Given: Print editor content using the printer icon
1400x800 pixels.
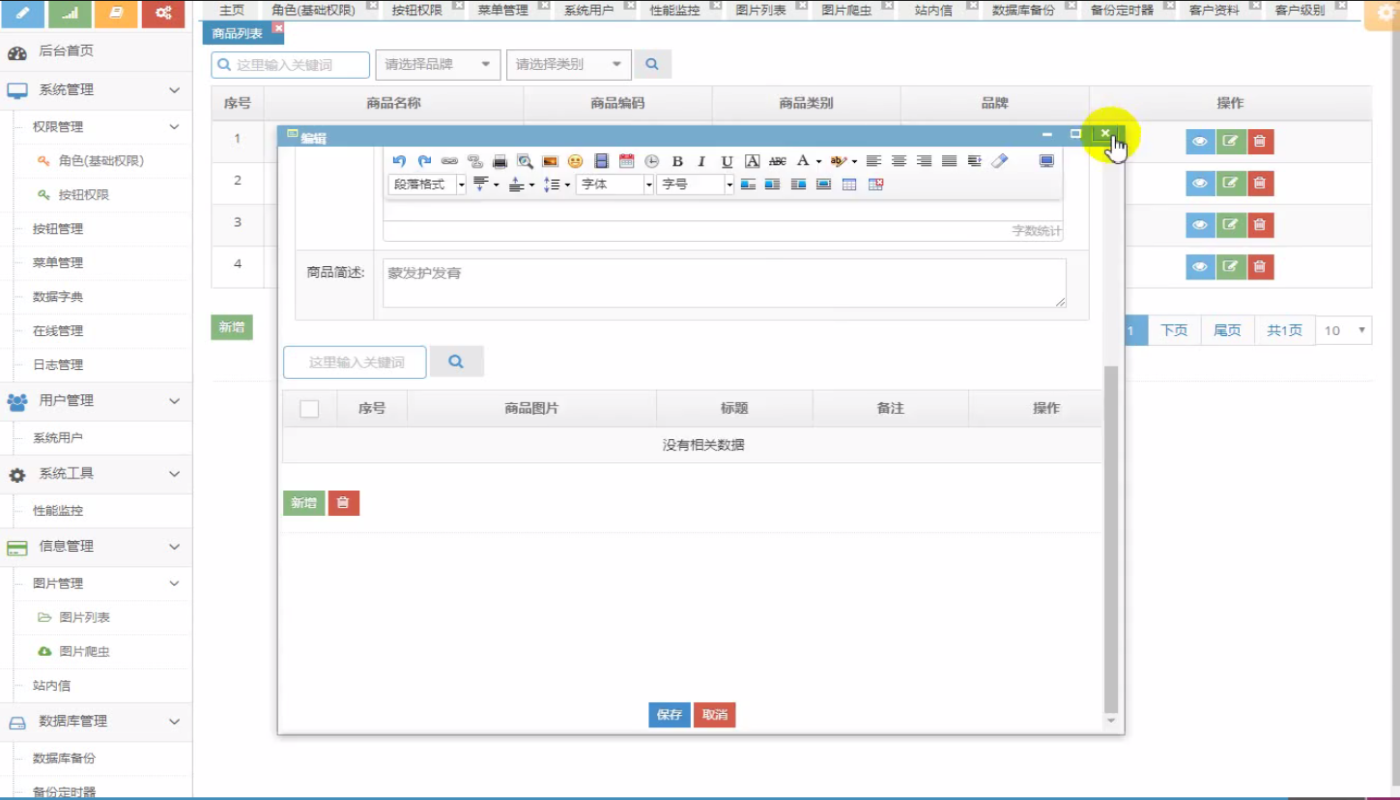Looking at the screenshot, I should pos(500,161).
